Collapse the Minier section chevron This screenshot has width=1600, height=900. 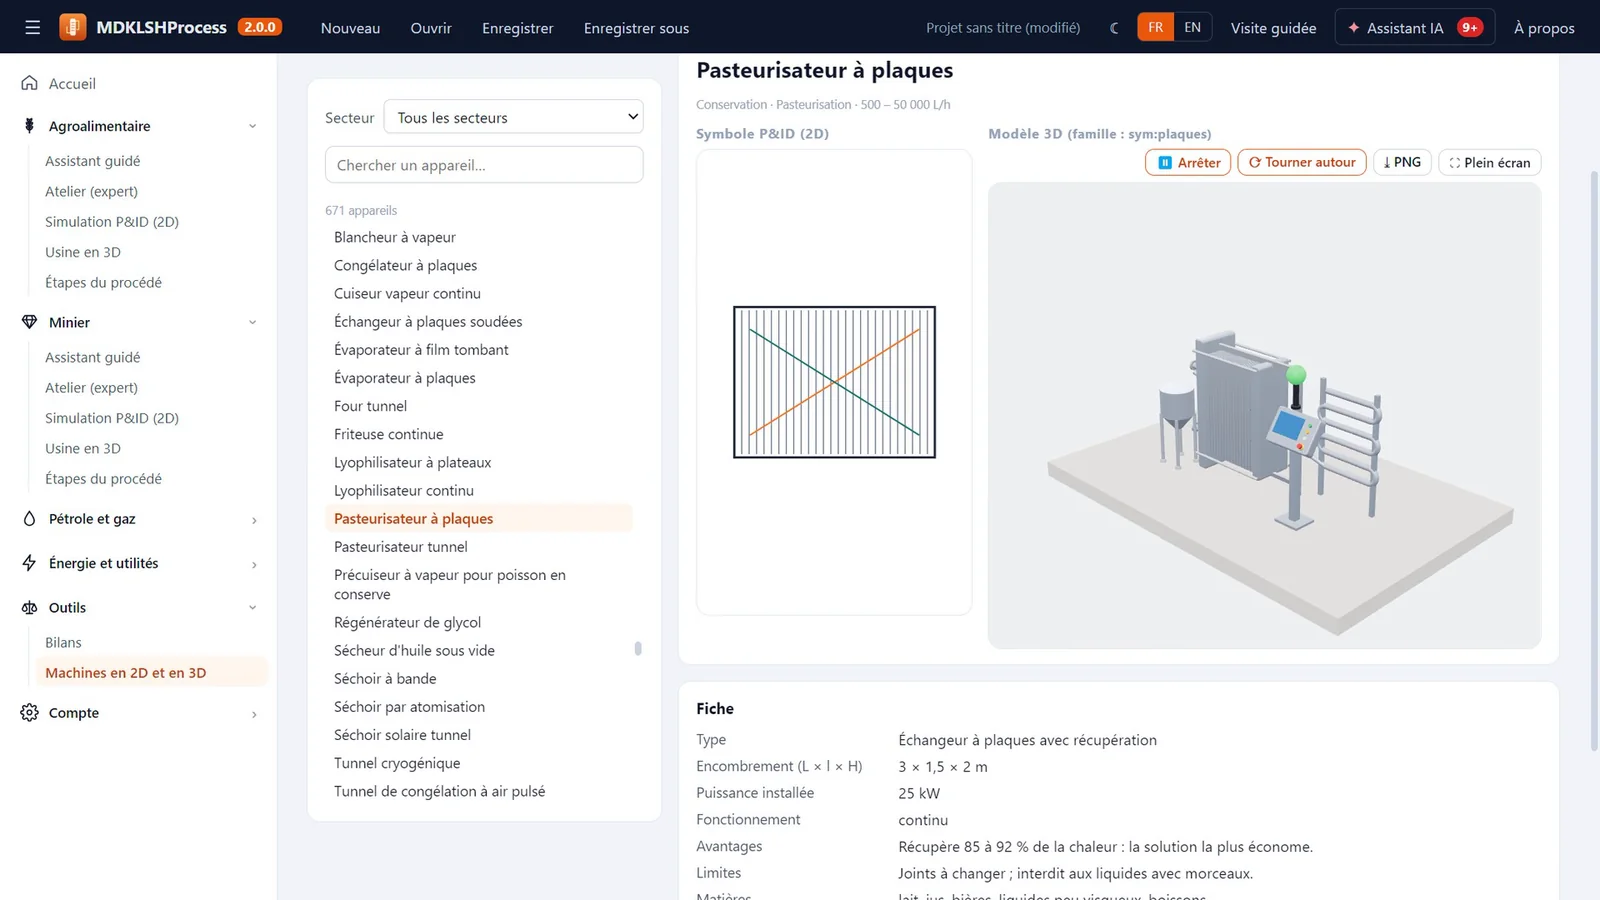252,322
